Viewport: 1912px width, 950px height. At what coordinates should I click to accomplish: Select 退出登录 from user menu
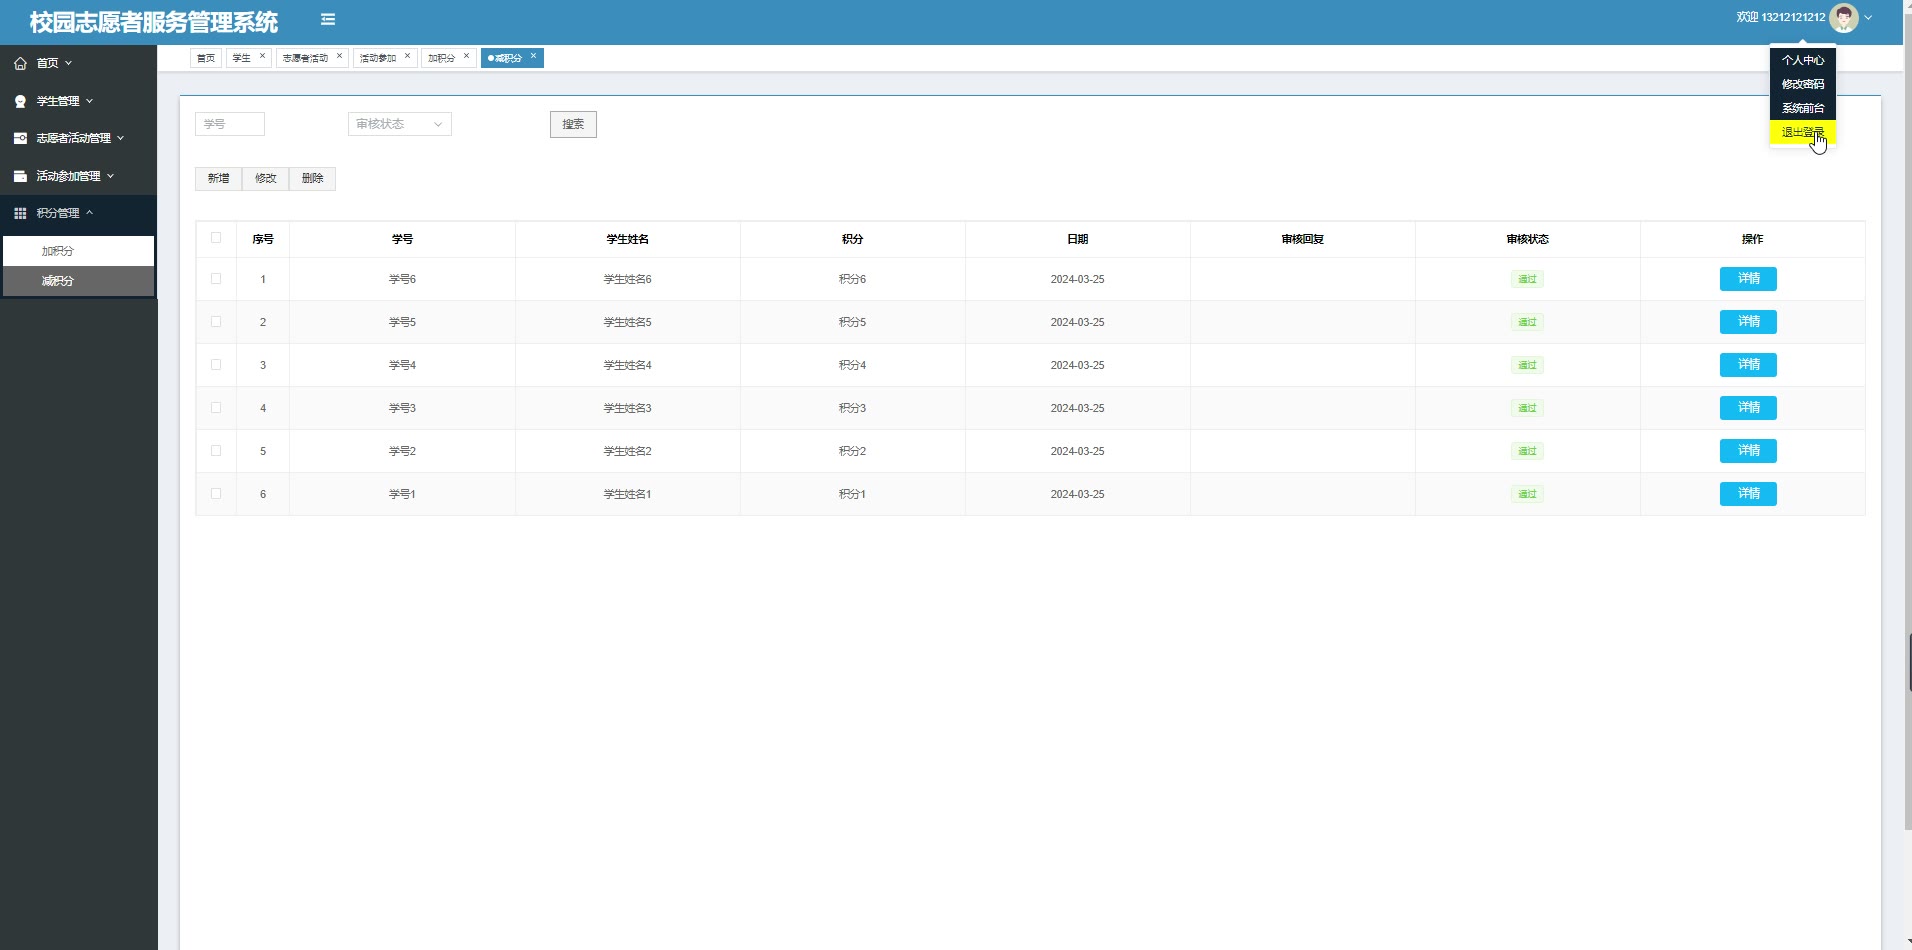point(1802,132)
